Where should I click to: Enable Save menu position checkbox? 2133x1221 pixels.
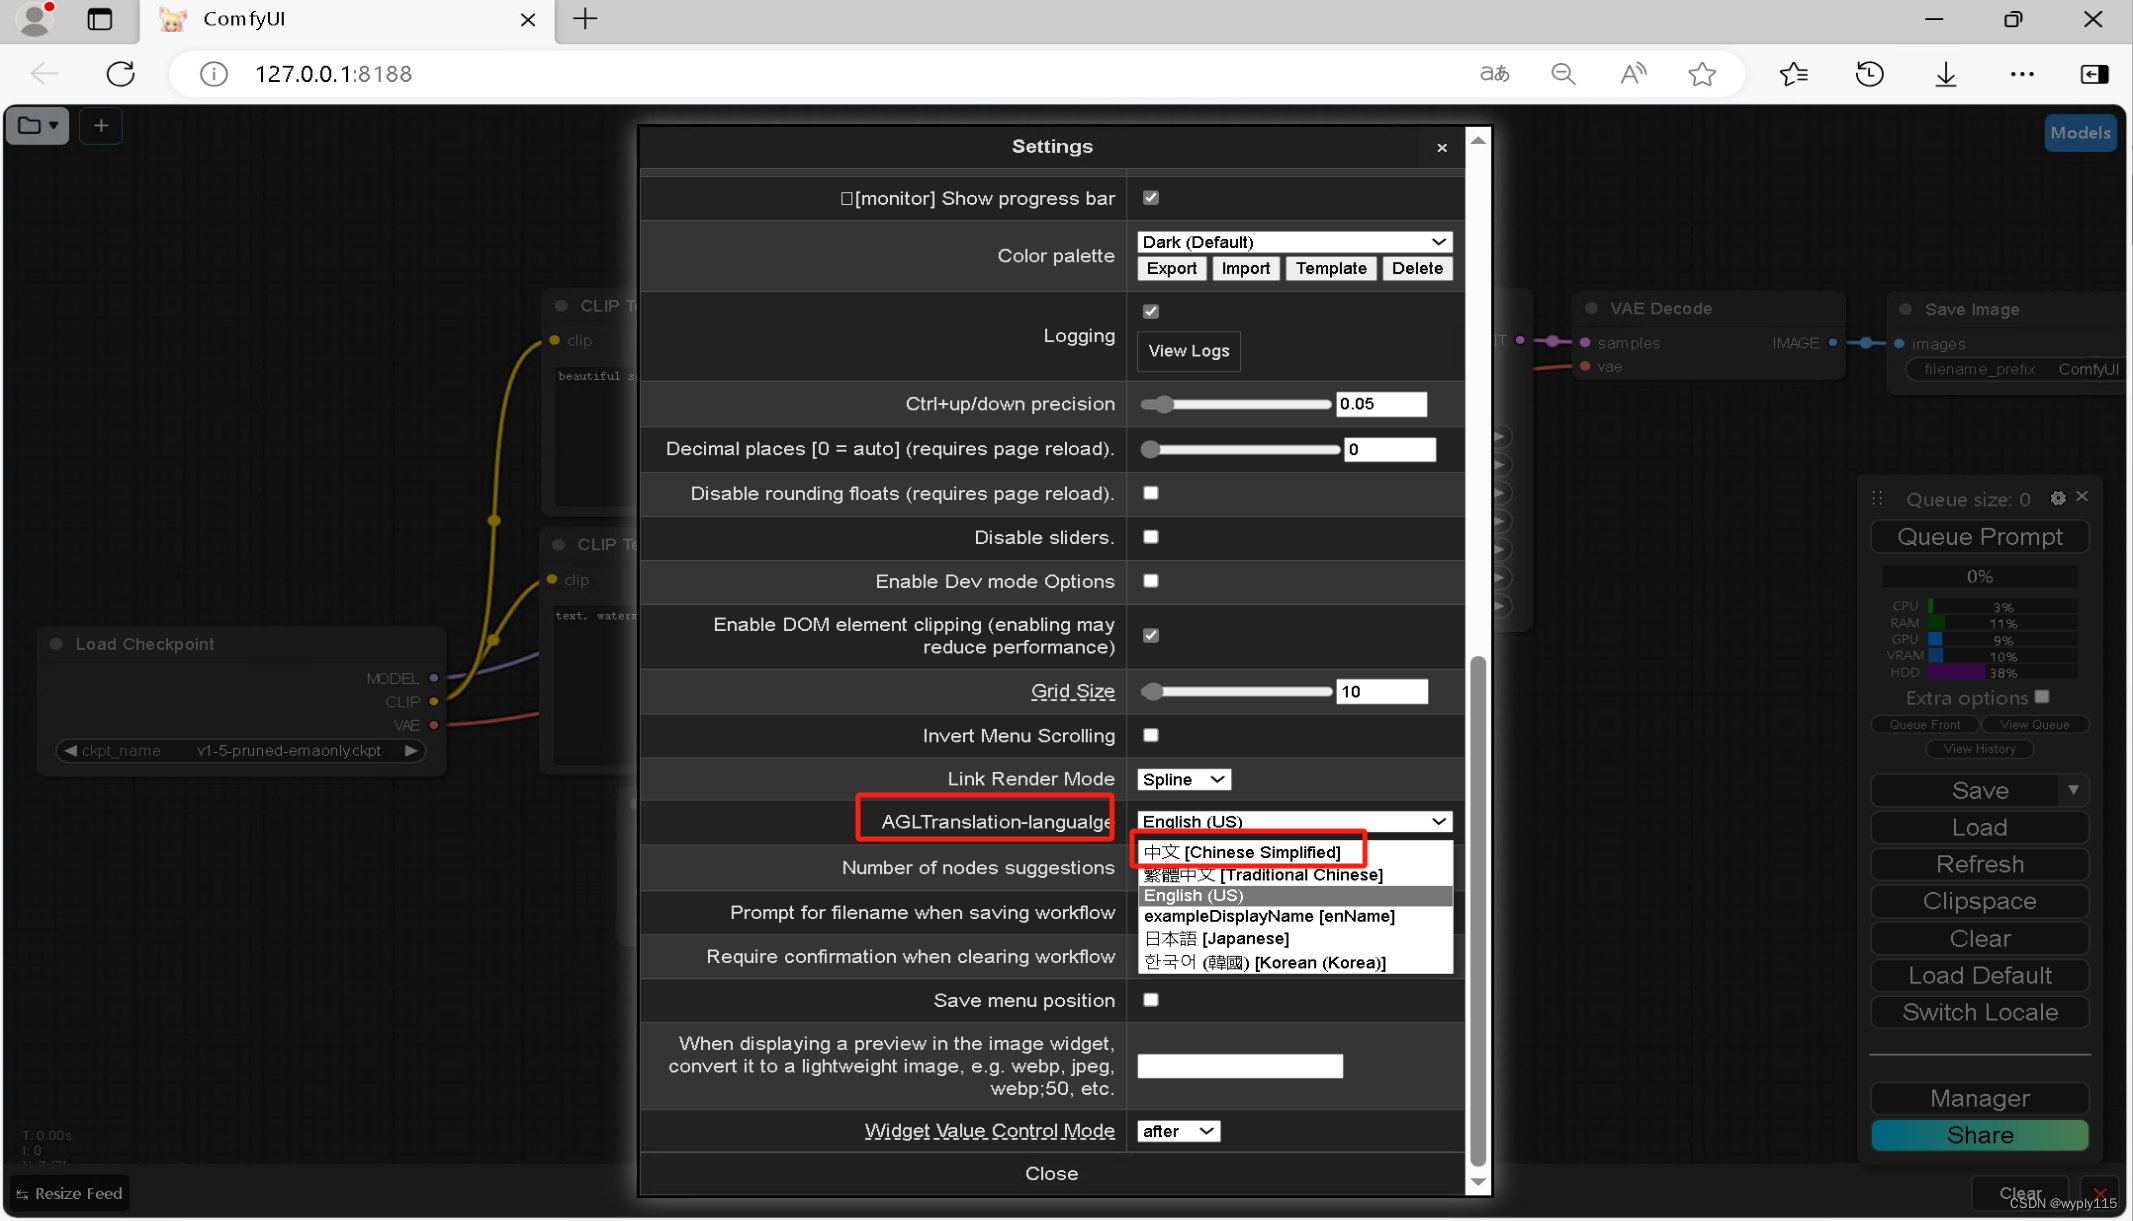[1151, 1000]
